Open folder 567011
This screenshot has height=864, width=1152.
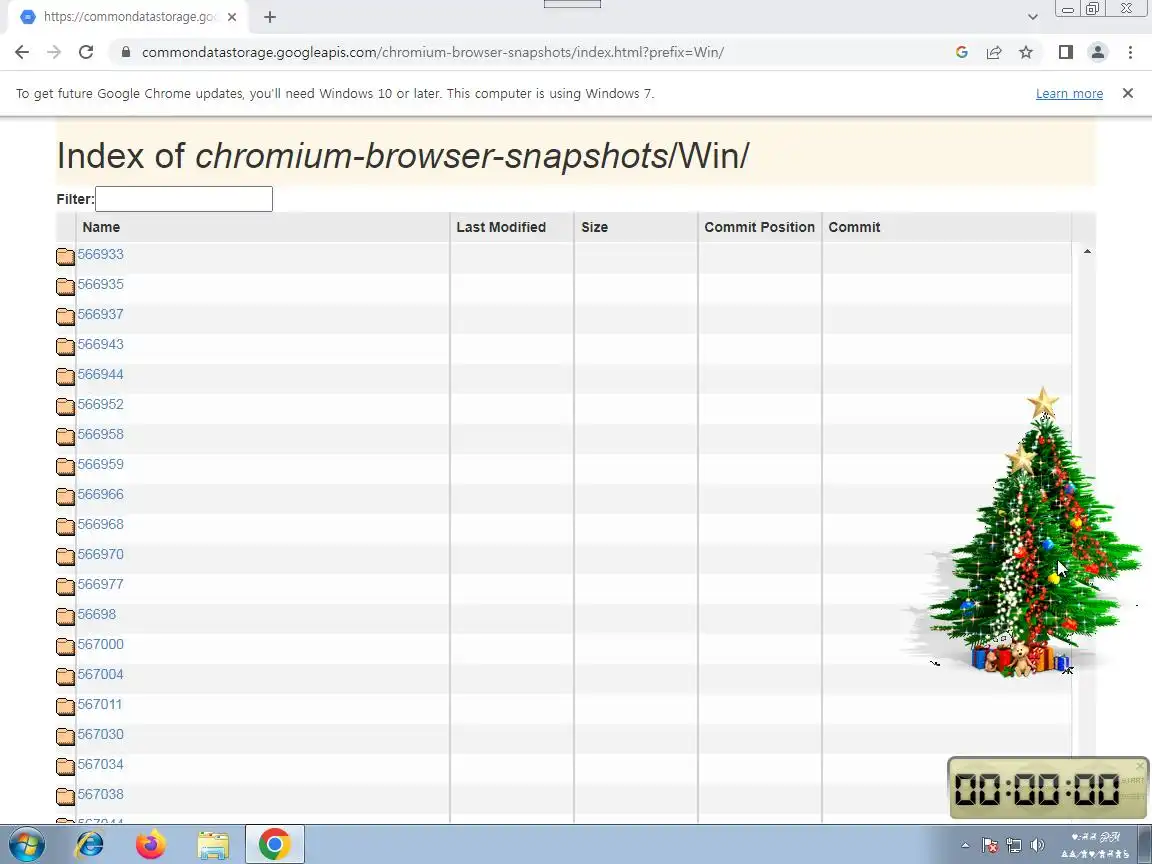coord(100,705)
